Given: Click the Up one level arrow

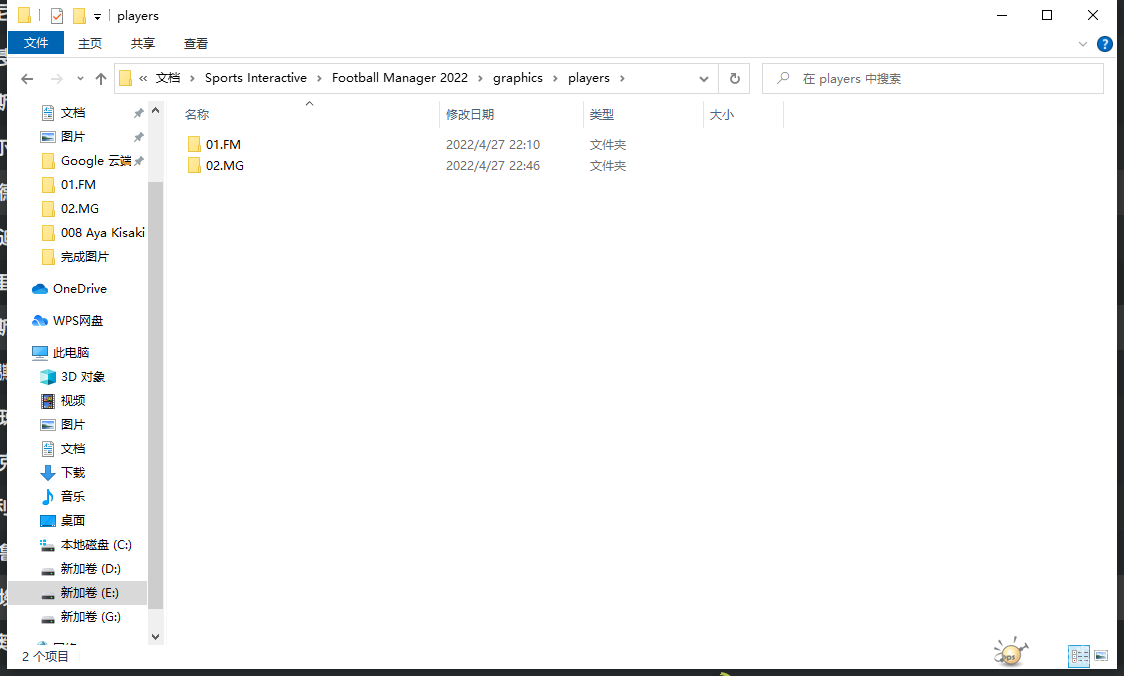Looking at the screenshot, I should click(x=101, y=79).
